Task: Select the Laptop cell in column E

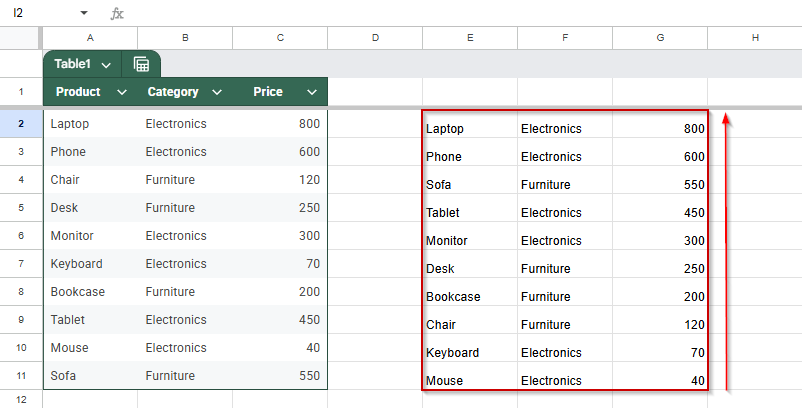Action: [x=470, y=124]
